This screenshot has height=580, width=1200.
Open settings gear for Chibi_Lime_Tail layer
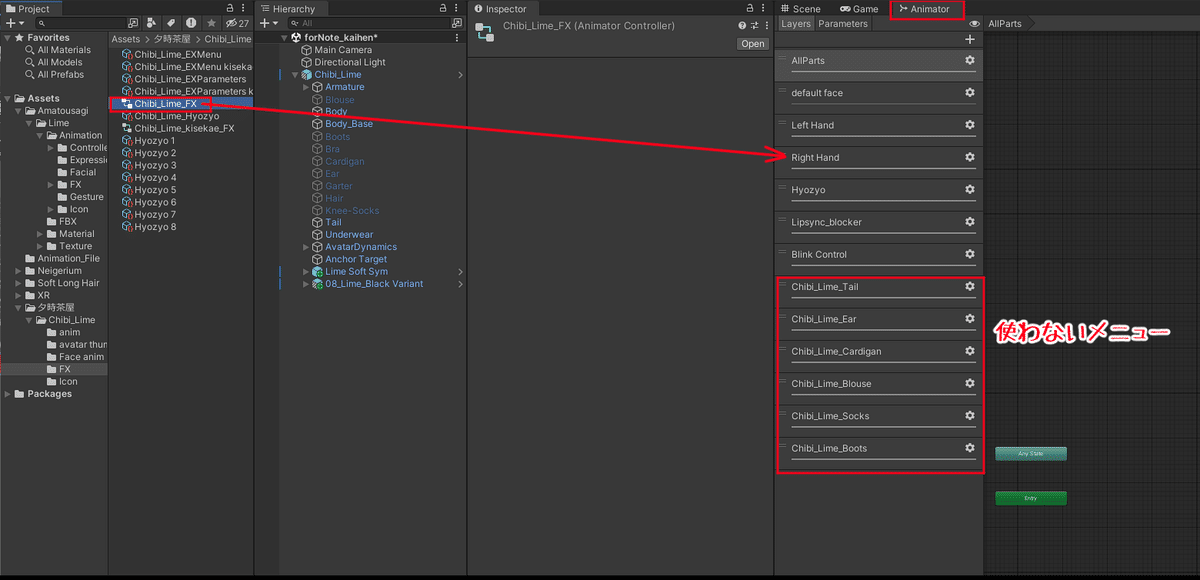[x=969, y=286]
